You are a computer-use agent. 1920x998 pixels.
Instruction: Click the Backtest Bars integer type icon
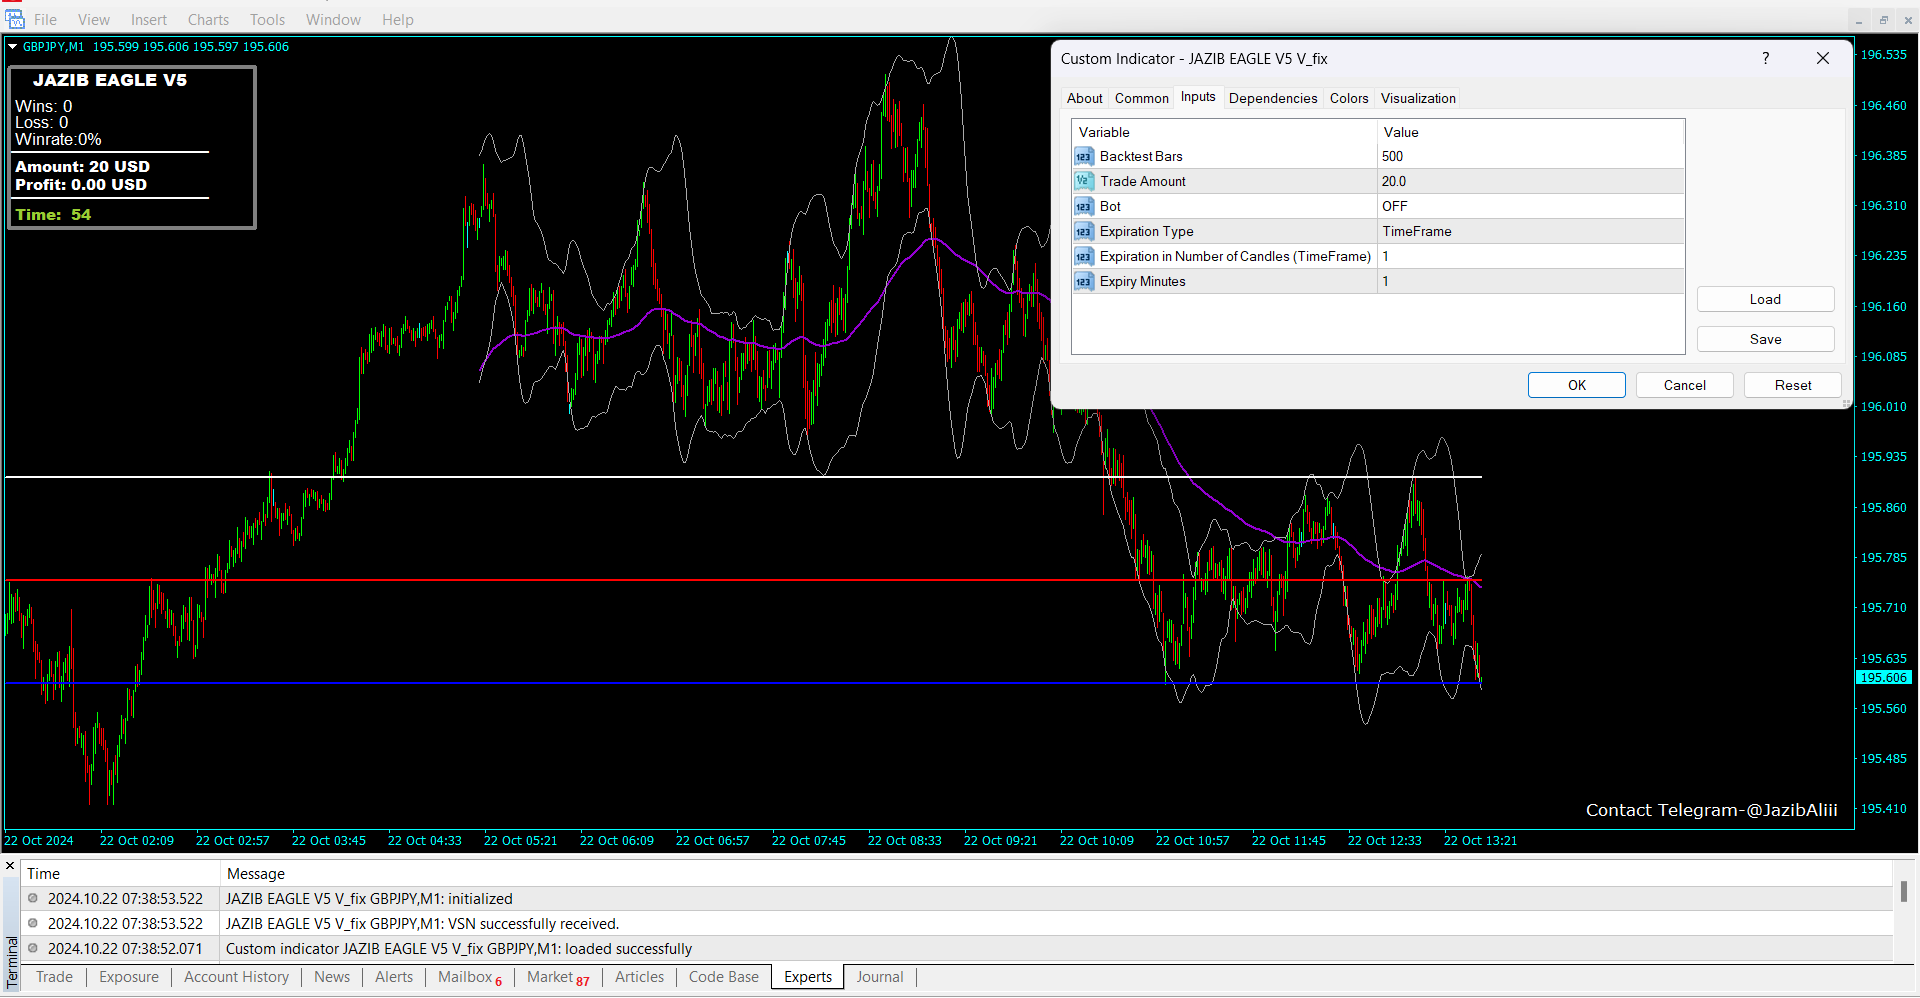click(1084, 157)
